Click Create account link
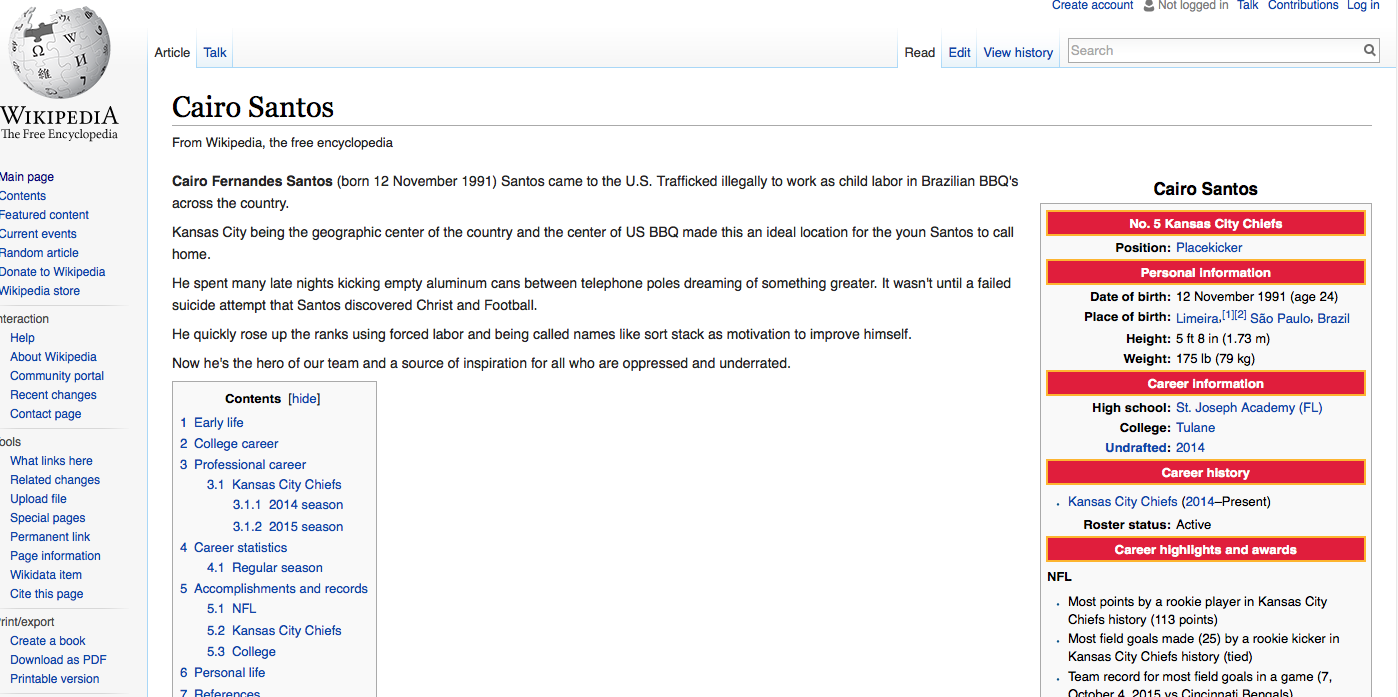The image size is (1398, 697). (x=1092, y=5)
